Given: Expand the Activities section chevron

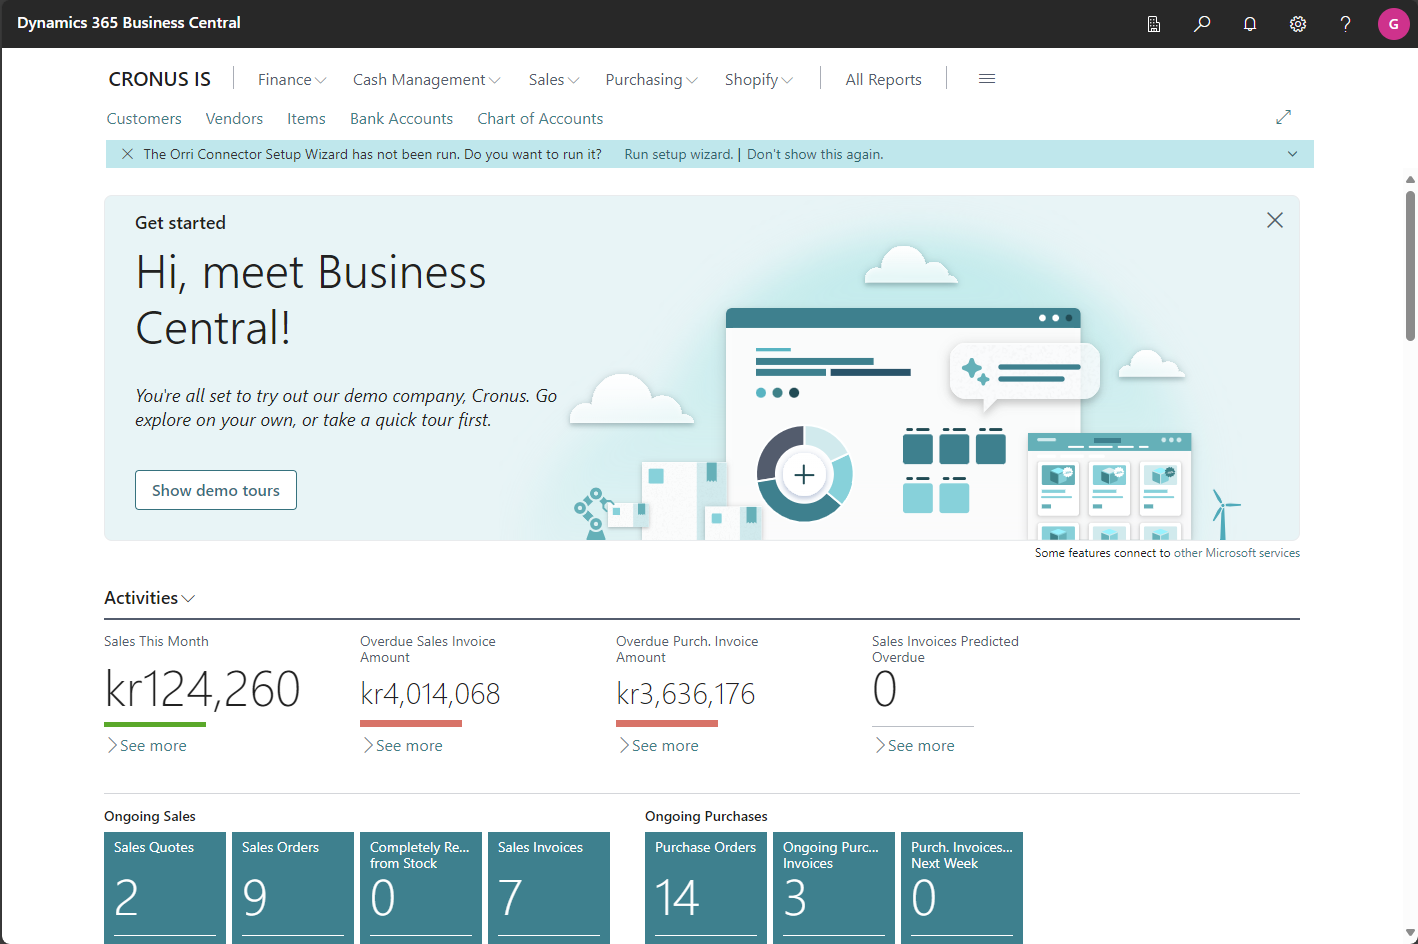Looking at the screenshot, I should click(189, 598).
